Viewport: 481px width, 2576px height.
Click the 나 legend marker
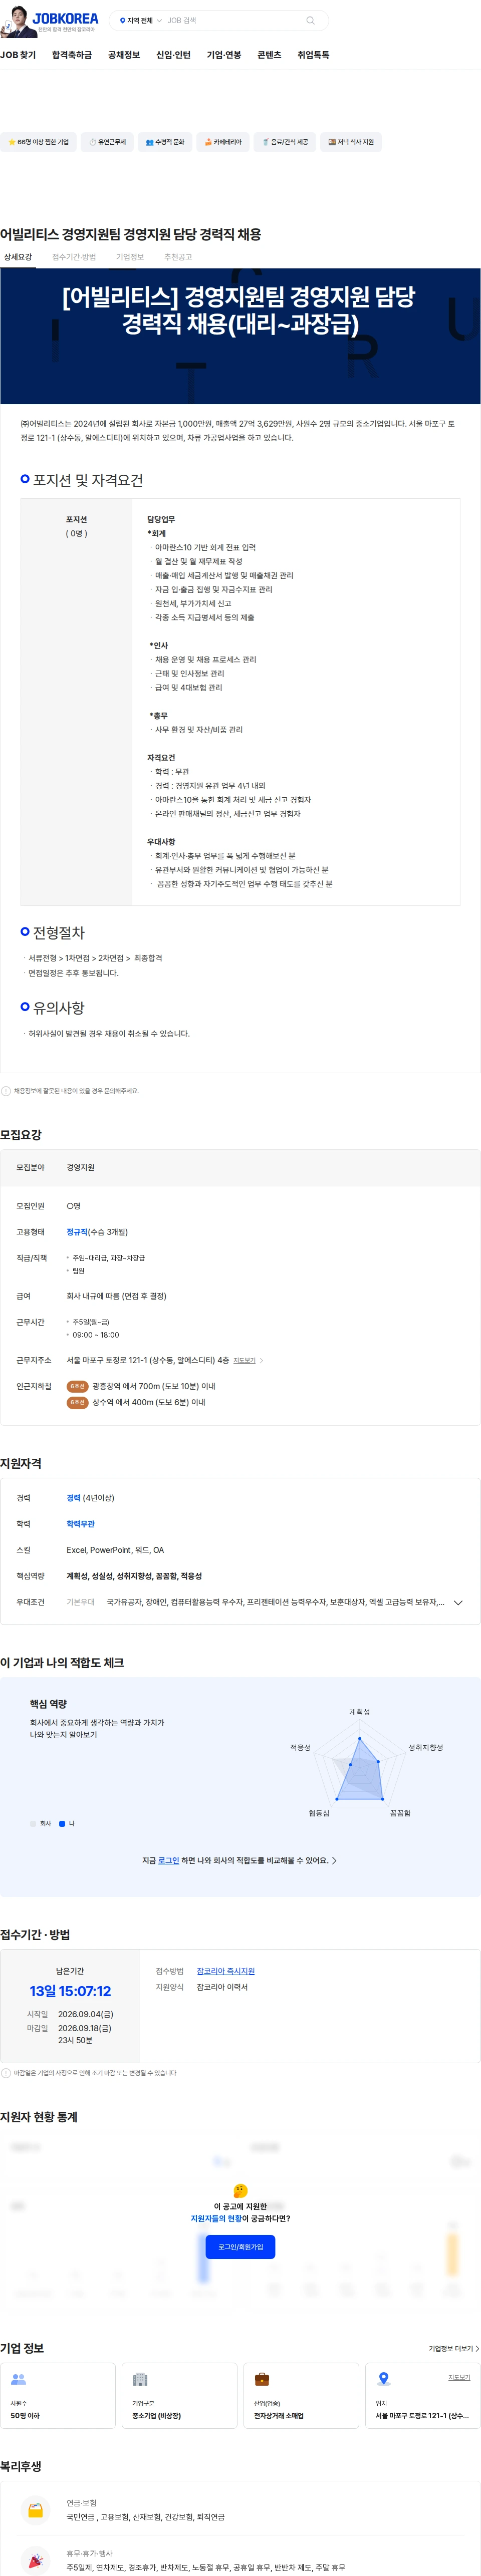[62, 1823]
